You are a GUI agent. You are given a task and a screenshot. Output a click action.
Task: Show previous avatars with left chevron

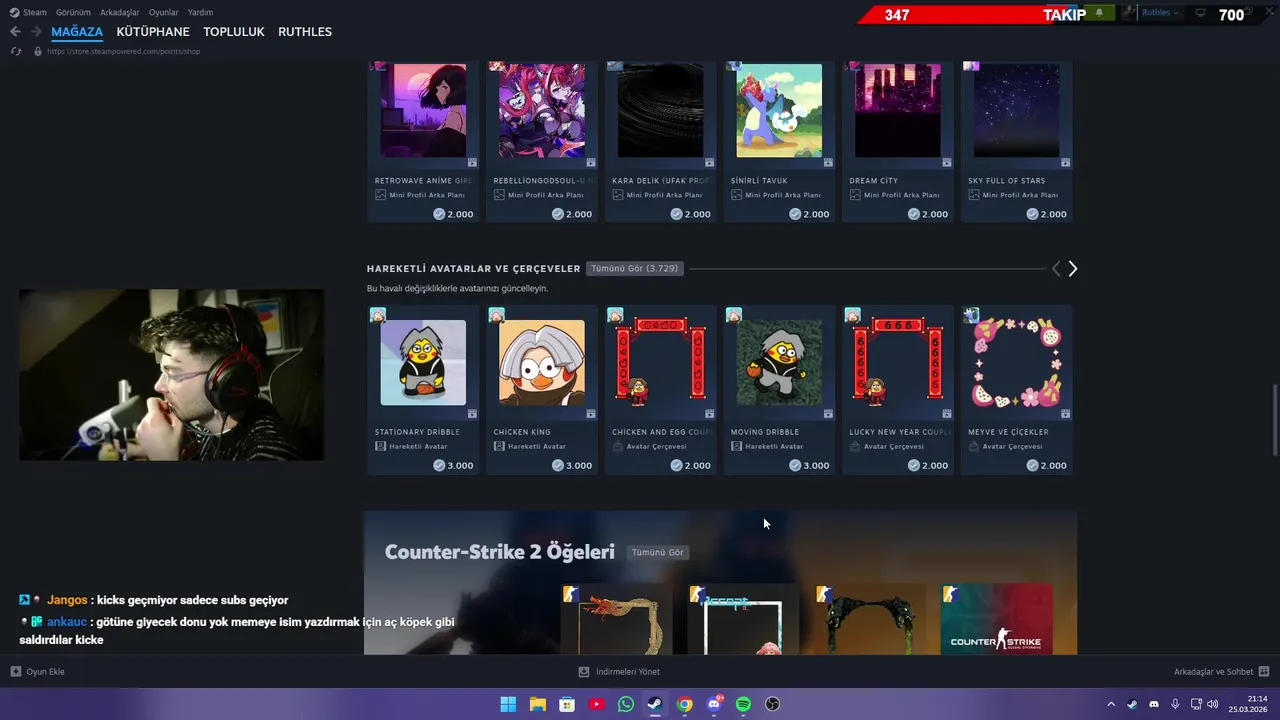(x=1056, y=269)
